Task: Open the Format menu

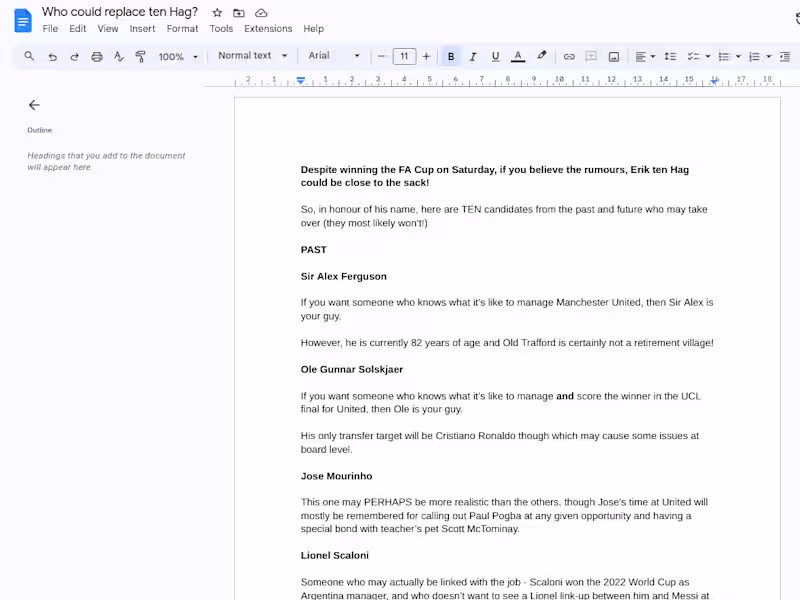Action: 182,29
